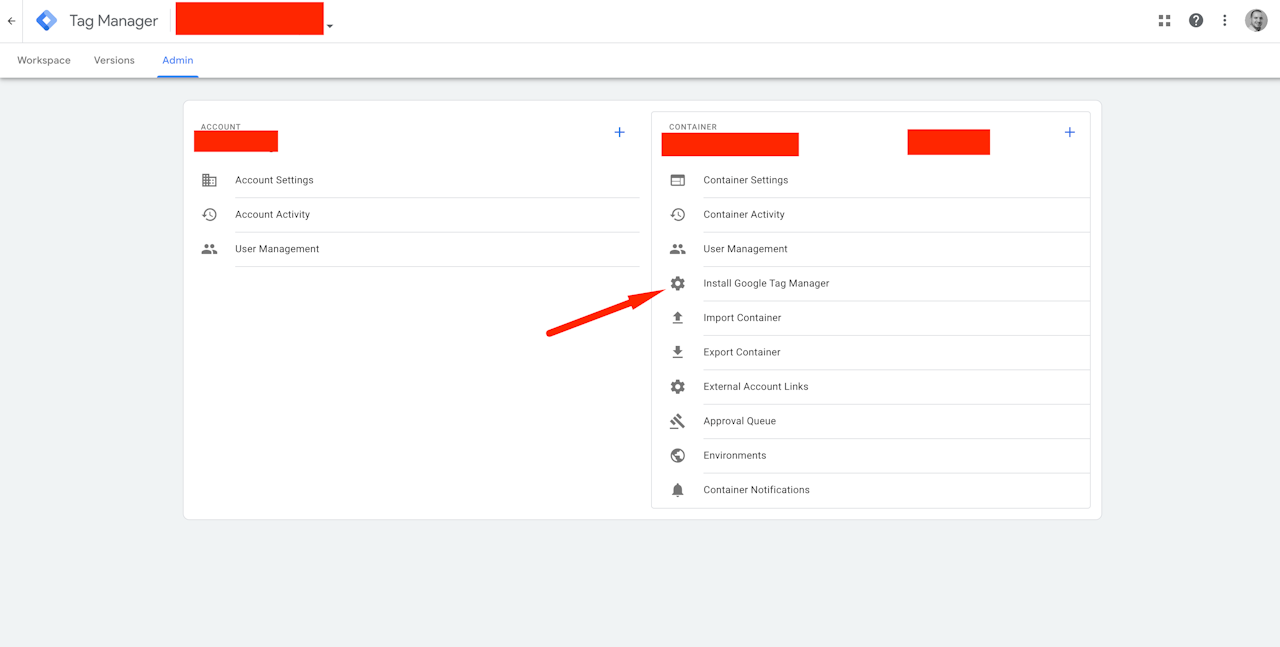Select the Admin tab
This screenshot has height=647, width=1280.
[x=178, y=60]
